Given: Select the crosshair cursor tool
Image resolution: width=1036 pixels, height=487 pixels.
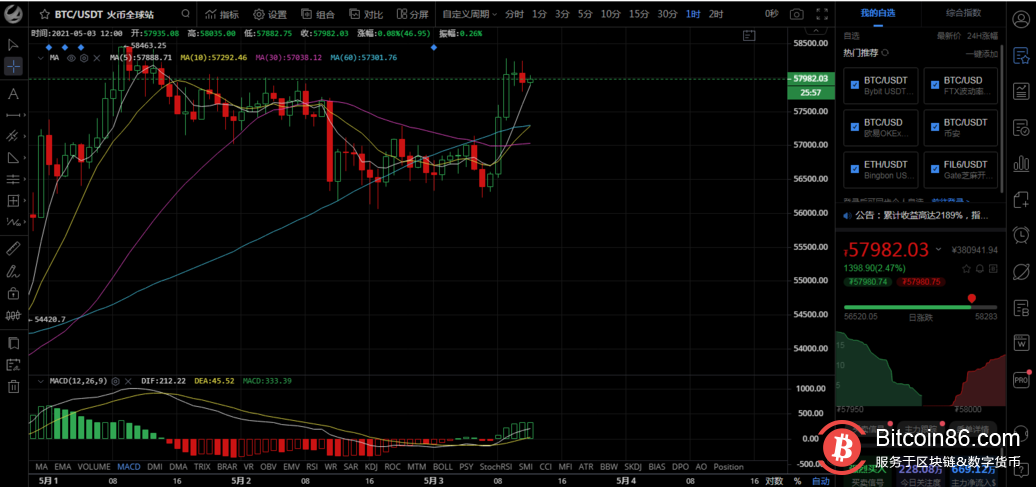Looking at the screenshot, I should [13, 67].
